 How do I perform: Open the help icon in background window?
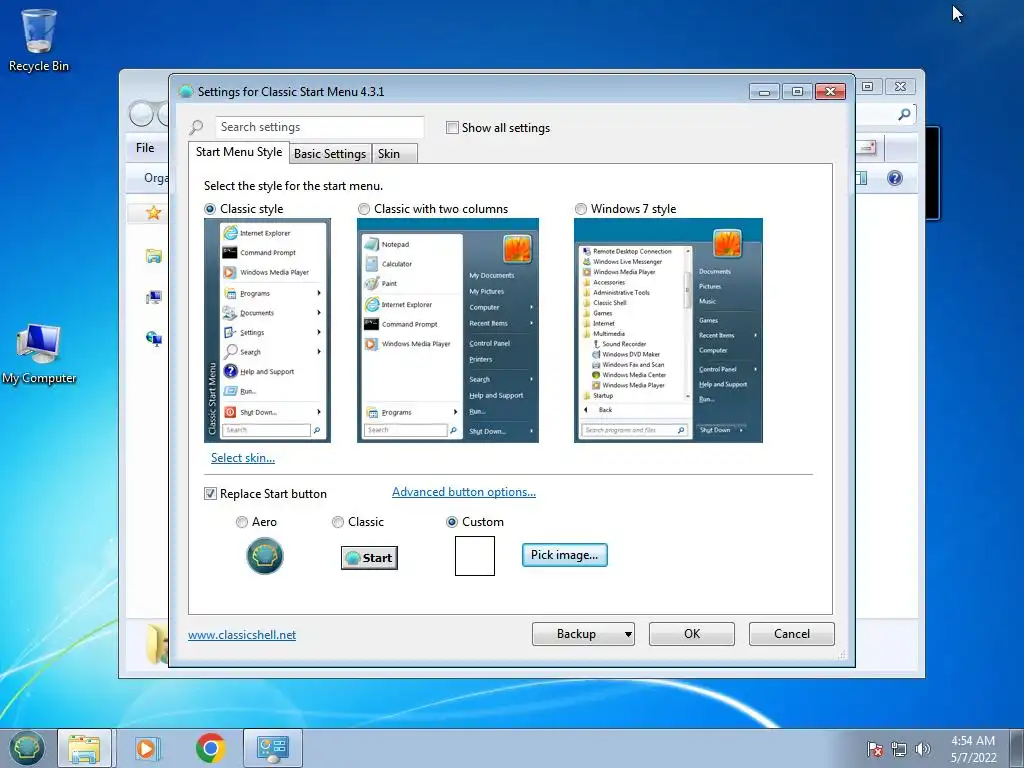(x=895, y=178)
